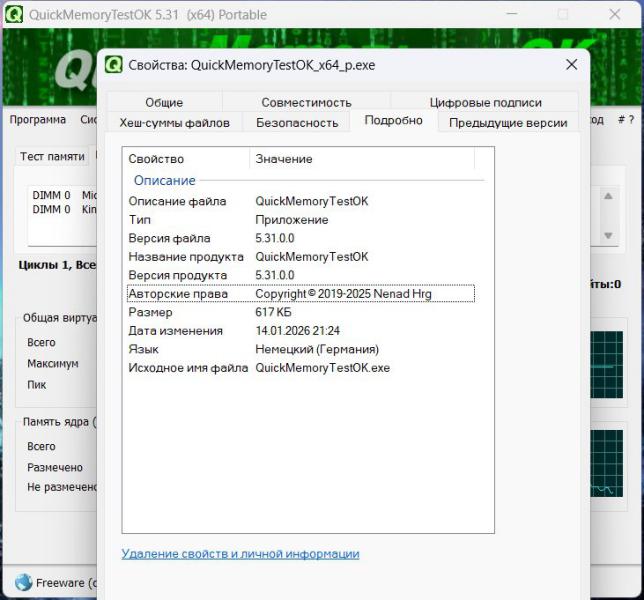This screenshot has height=600, width=644.
Task: Switch to the Общие tab
Action: tap(164, 102)
